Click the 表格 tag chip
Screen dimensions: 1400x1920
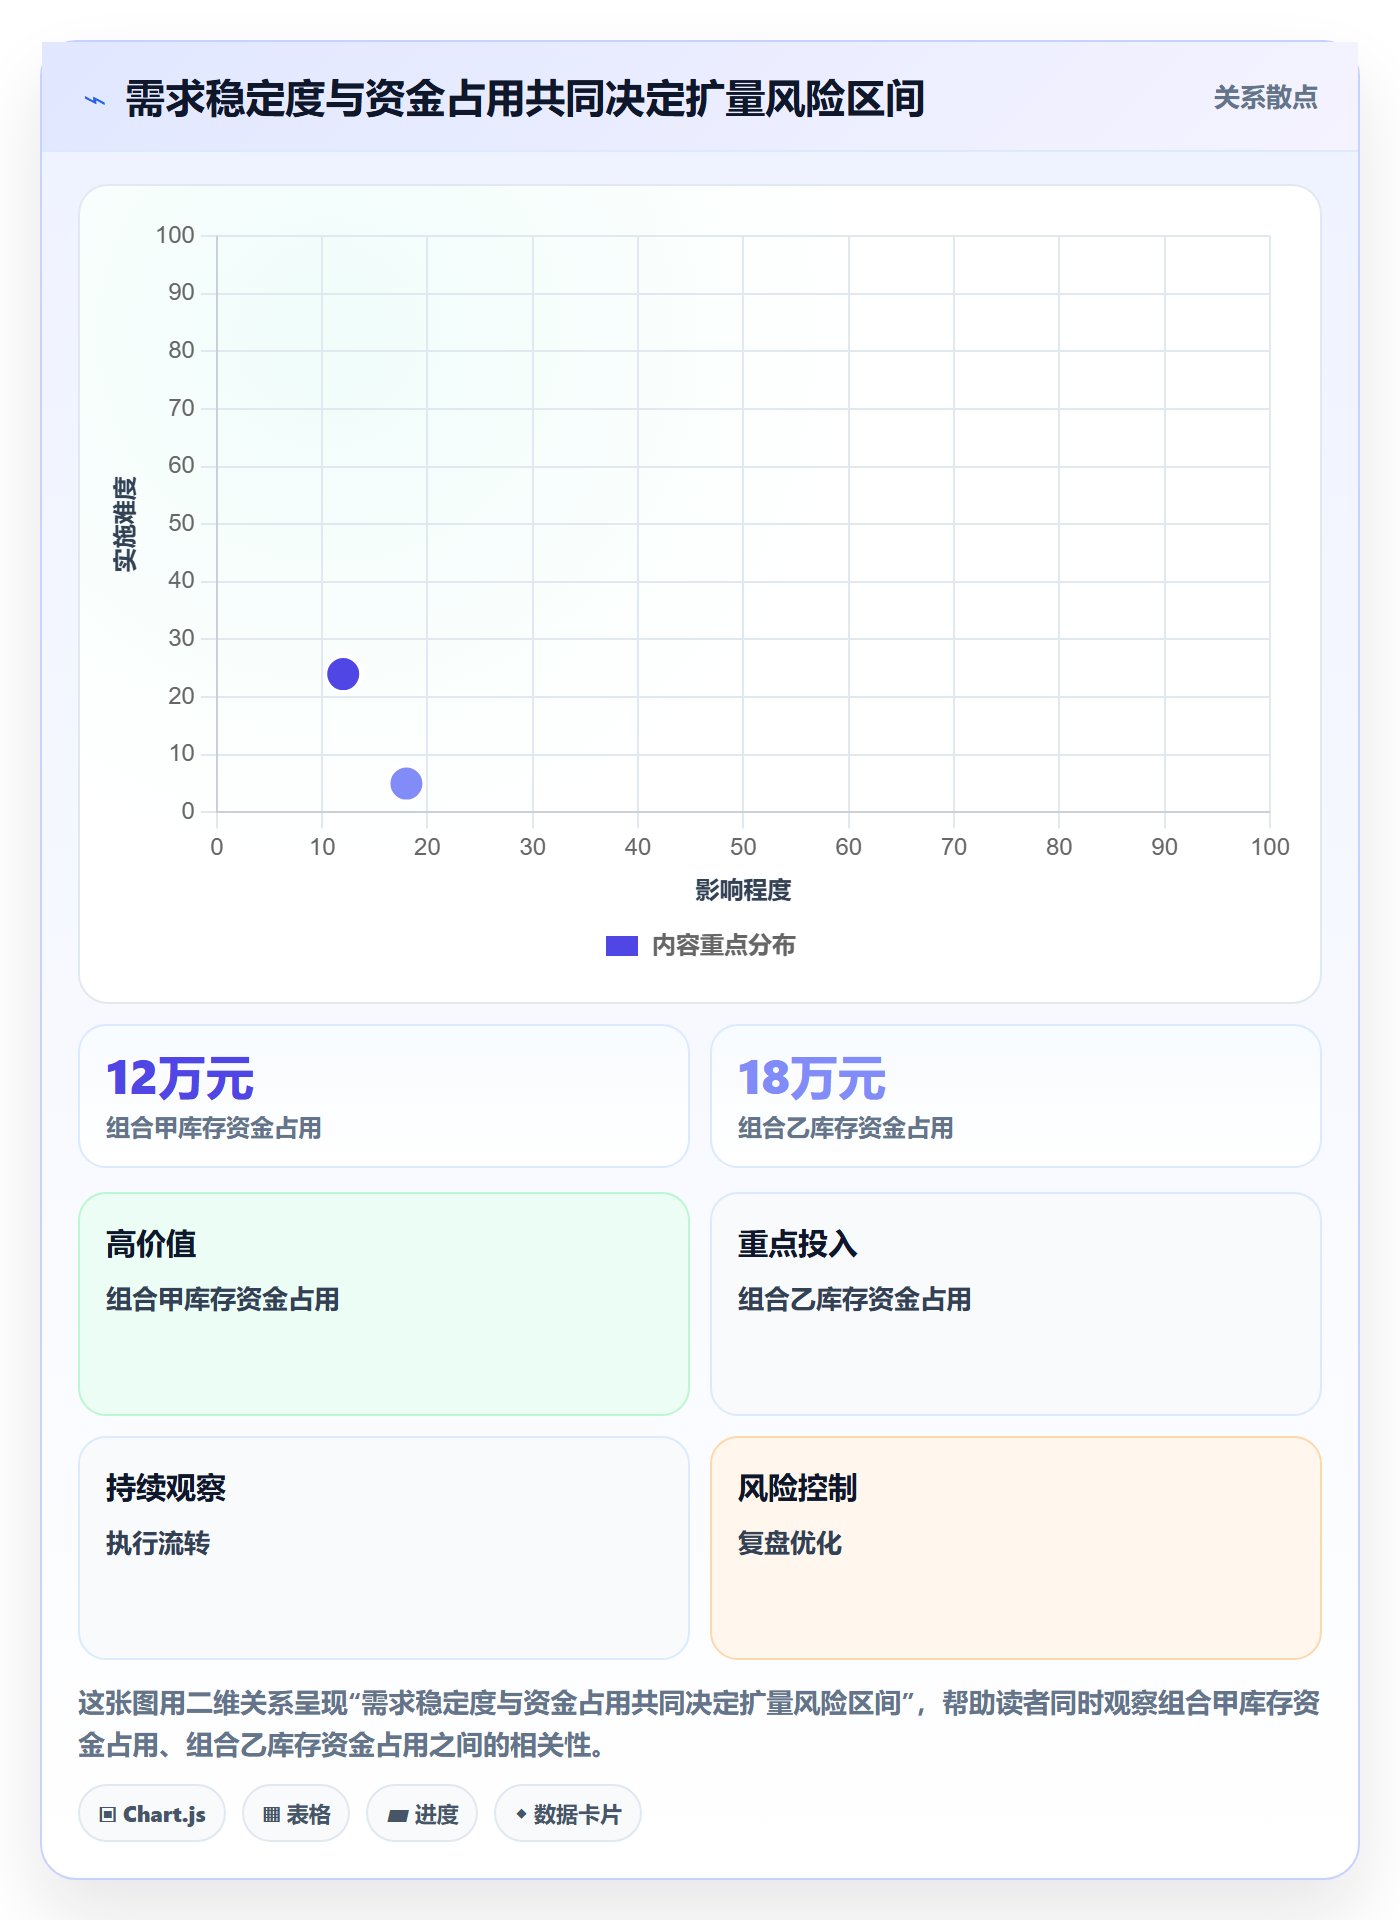pyautogui.click(x=296, y=1813)
